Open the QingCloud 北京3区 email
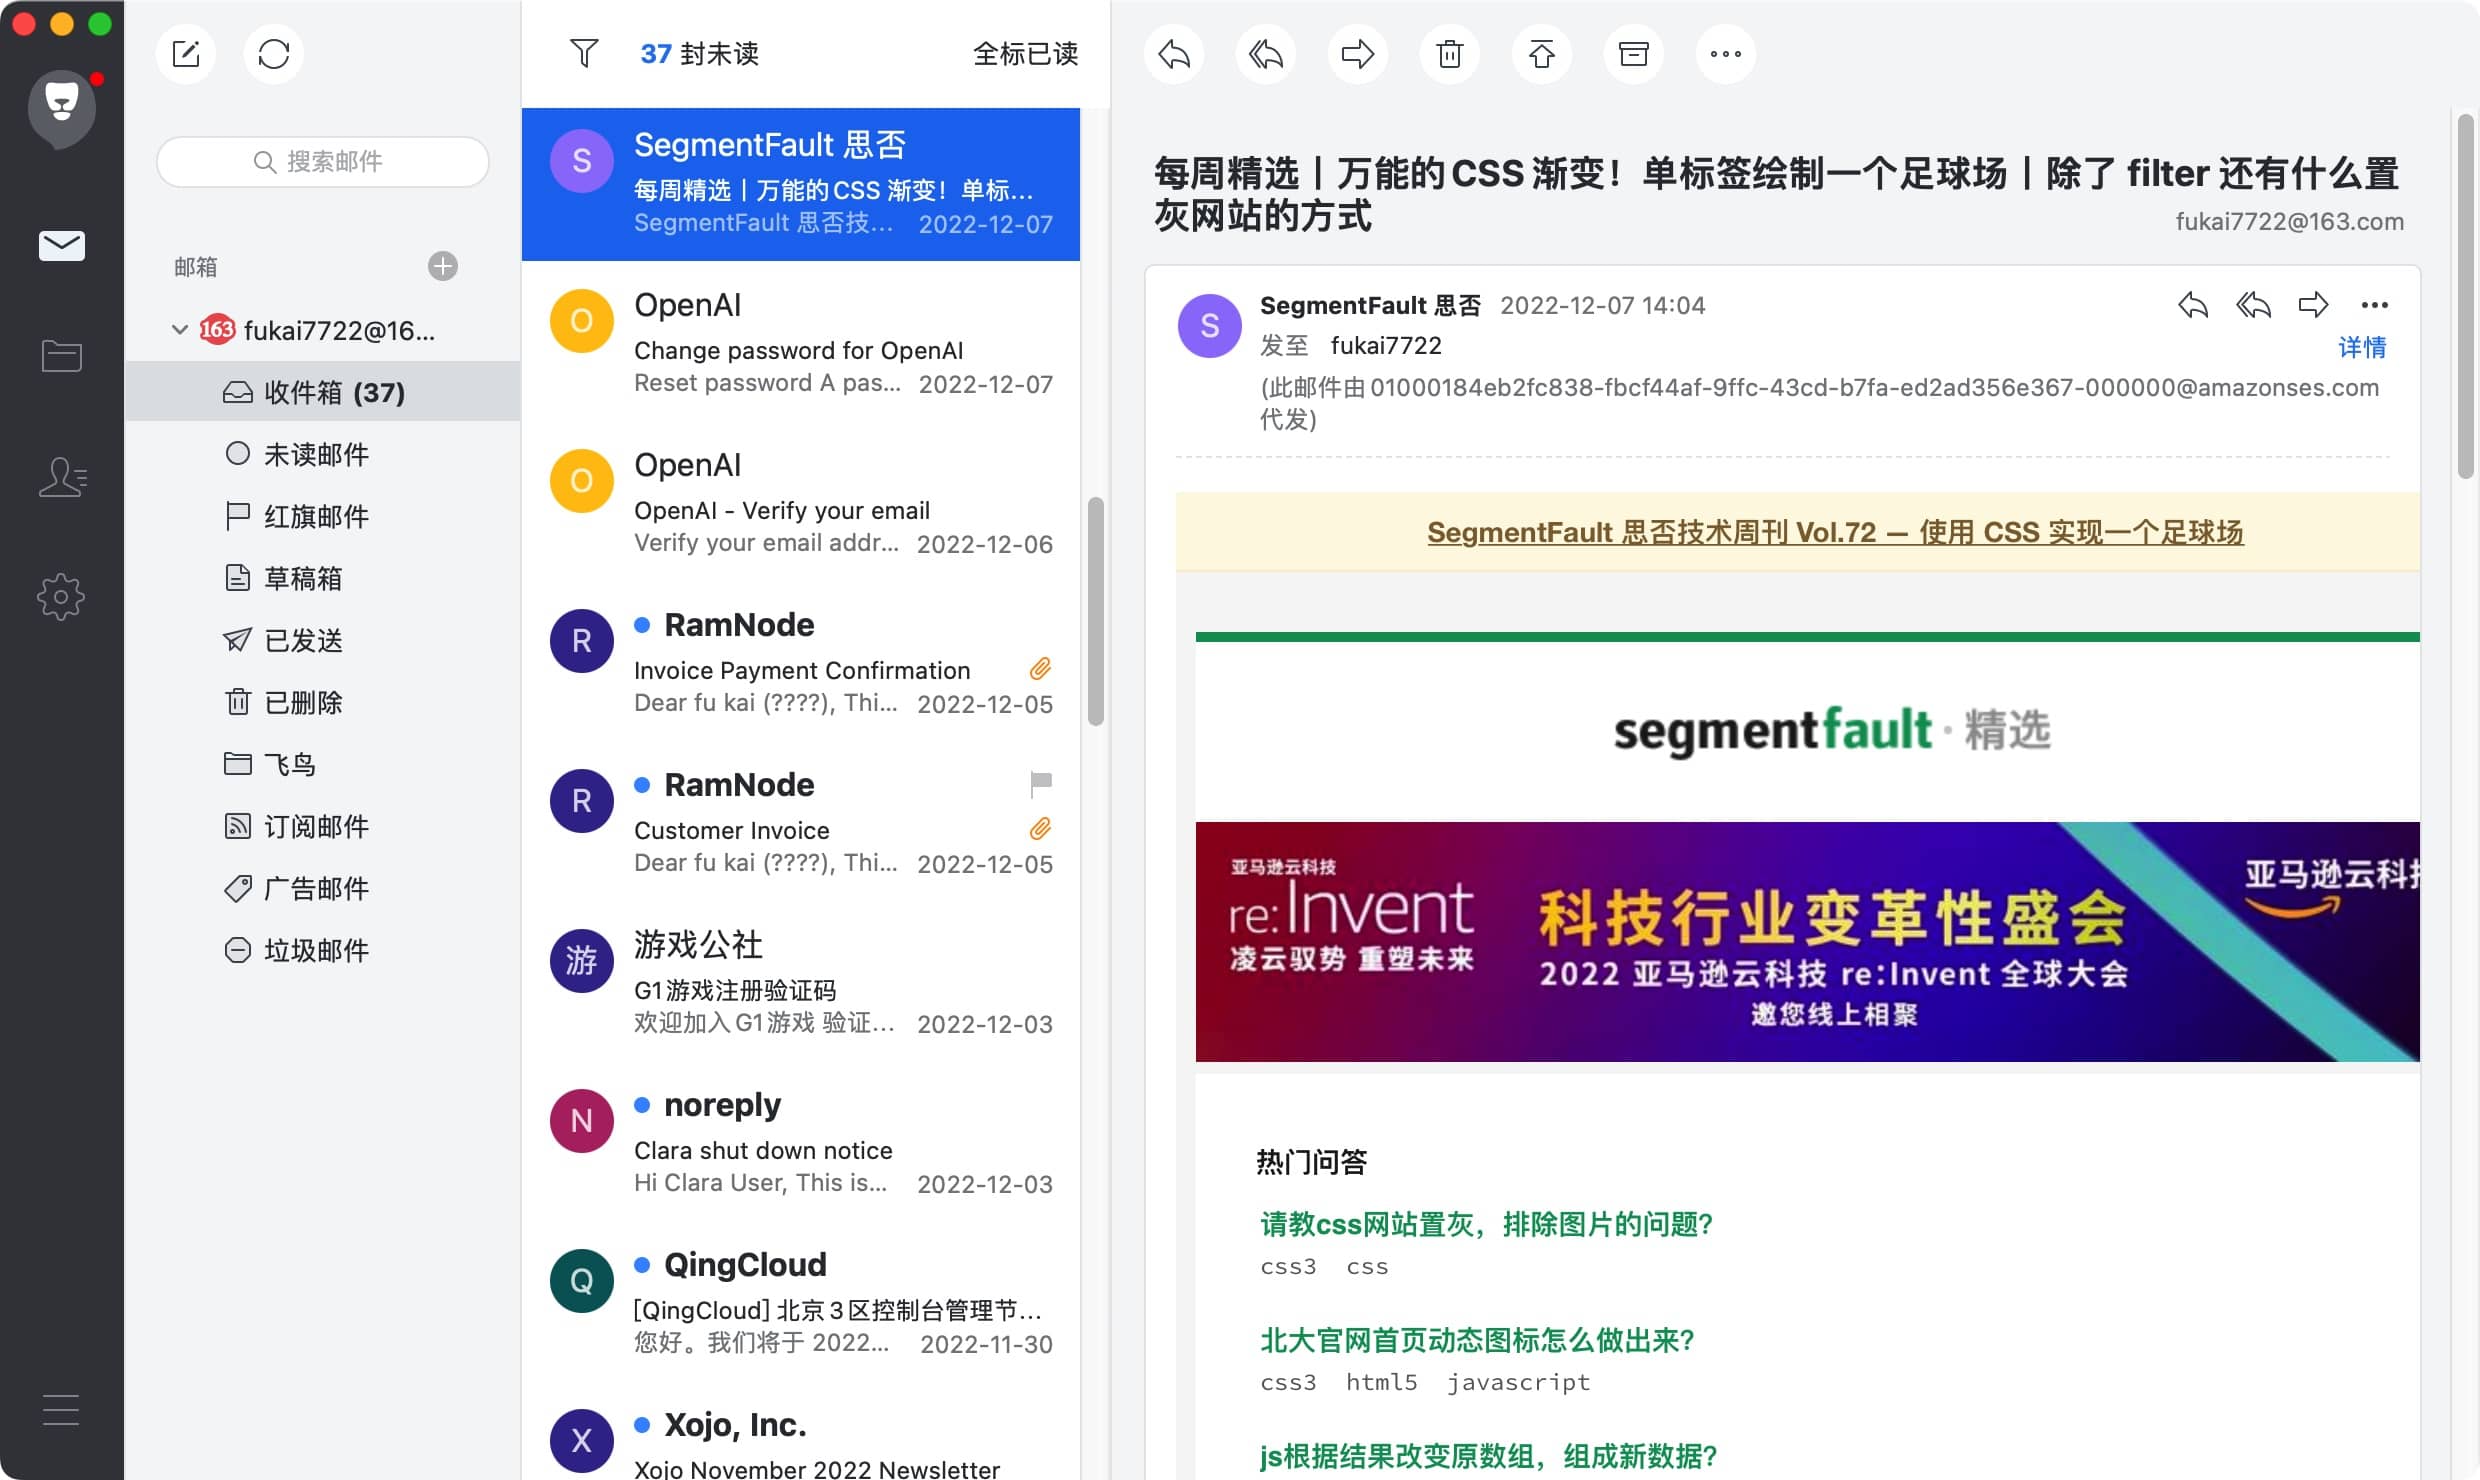Viewport: 2480px width, 1480px height. (800, 1302)
